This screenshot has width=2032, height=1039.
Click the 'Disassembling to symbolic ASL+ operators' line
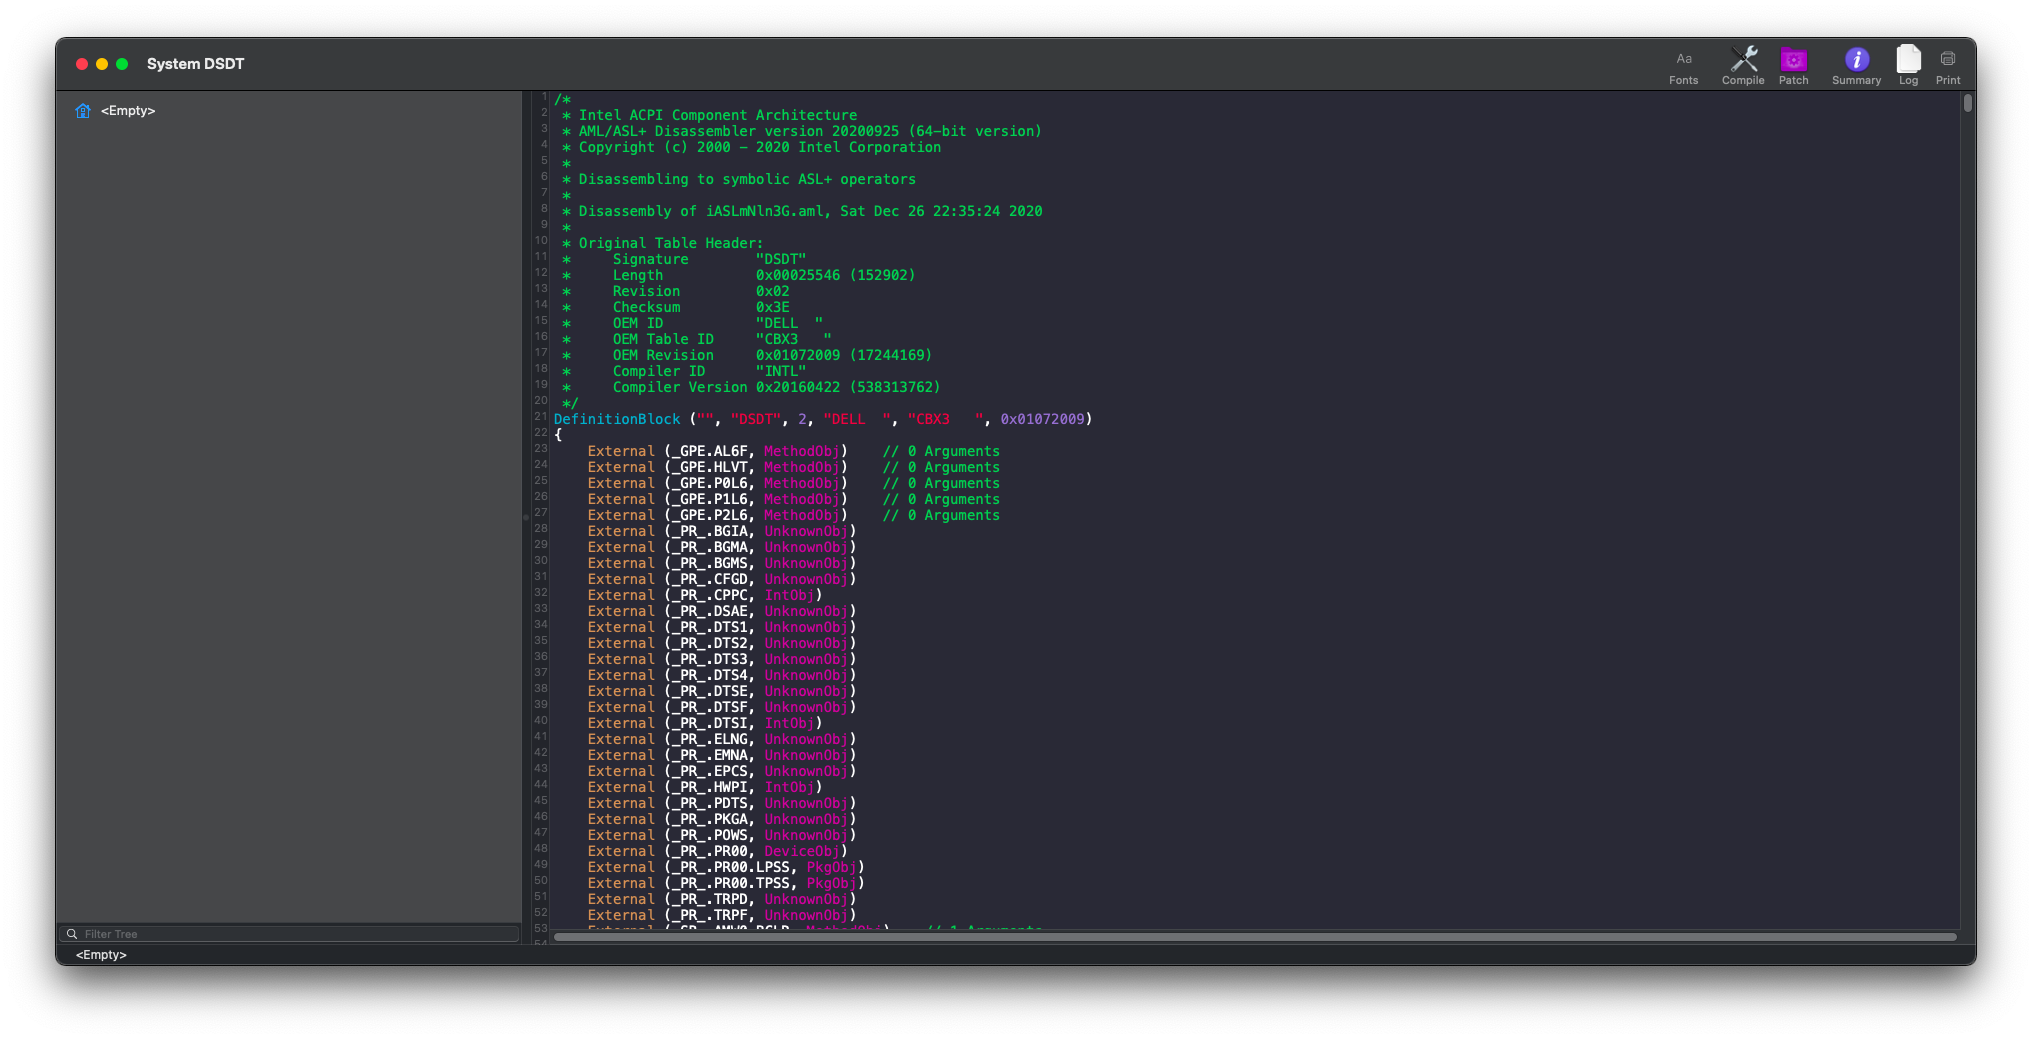[x=738, y=179]
